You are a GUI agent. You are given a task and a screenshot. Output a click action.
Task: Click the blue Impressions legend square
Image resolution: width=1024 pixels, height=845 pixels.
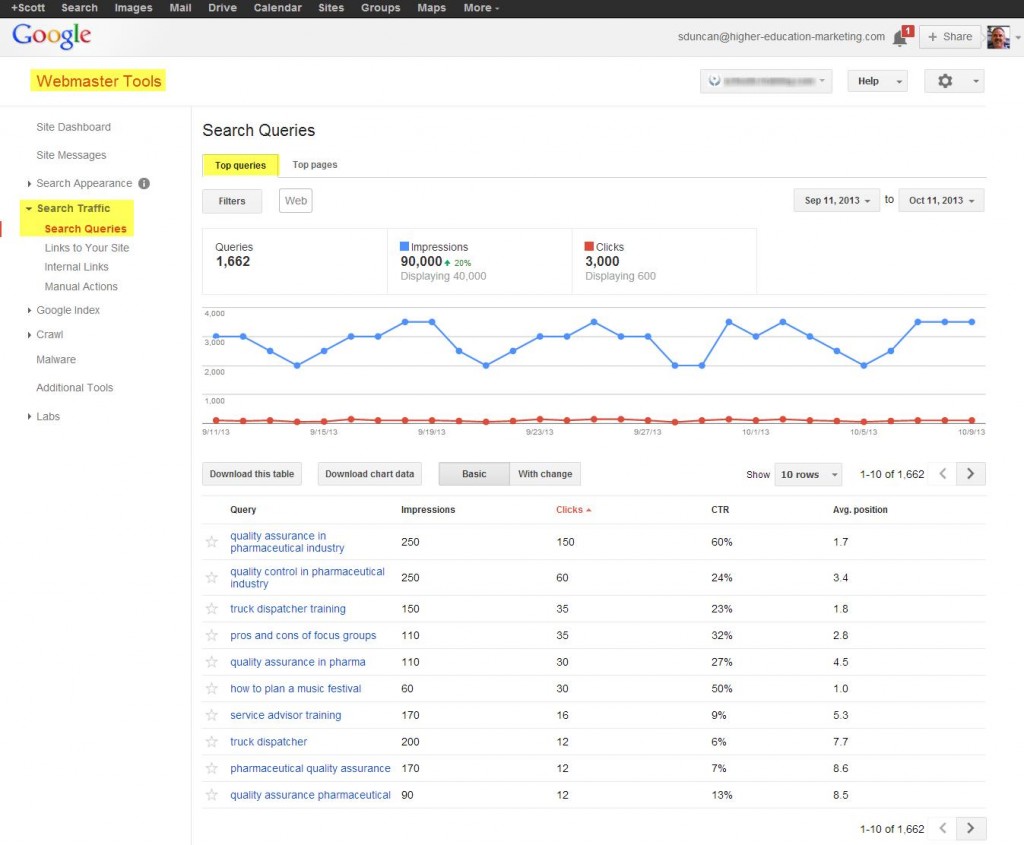click(x=404, y=246)
